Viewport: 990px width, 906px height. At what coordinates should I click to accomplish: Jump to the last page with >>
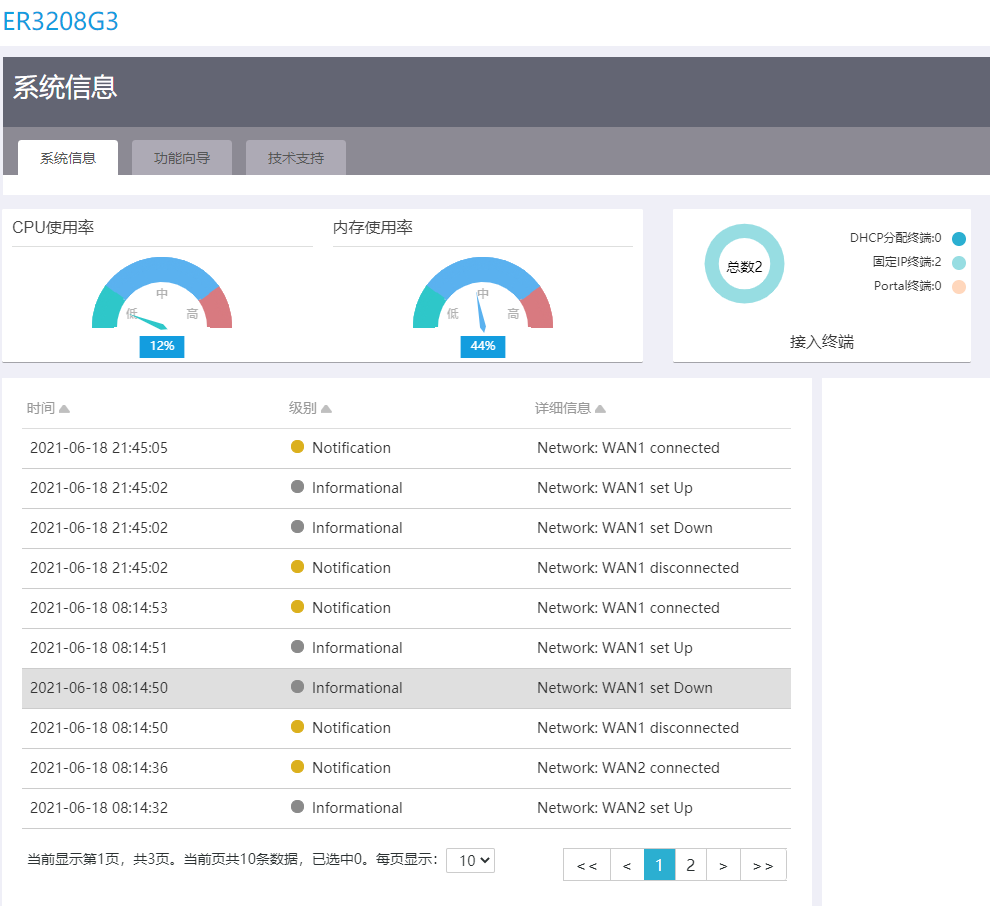[763, 865]
